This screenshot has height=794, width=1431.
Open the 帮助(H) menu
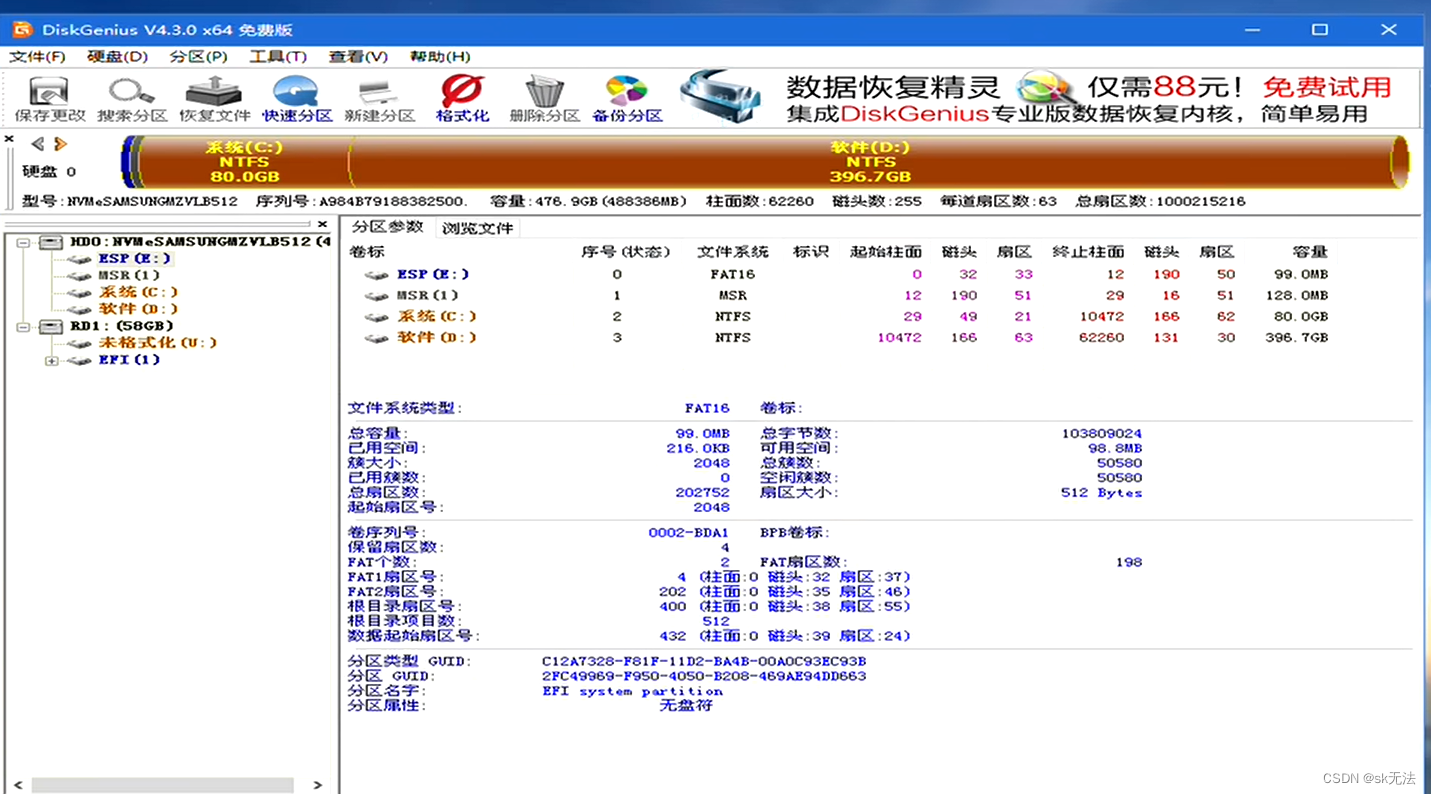(440, 57)
